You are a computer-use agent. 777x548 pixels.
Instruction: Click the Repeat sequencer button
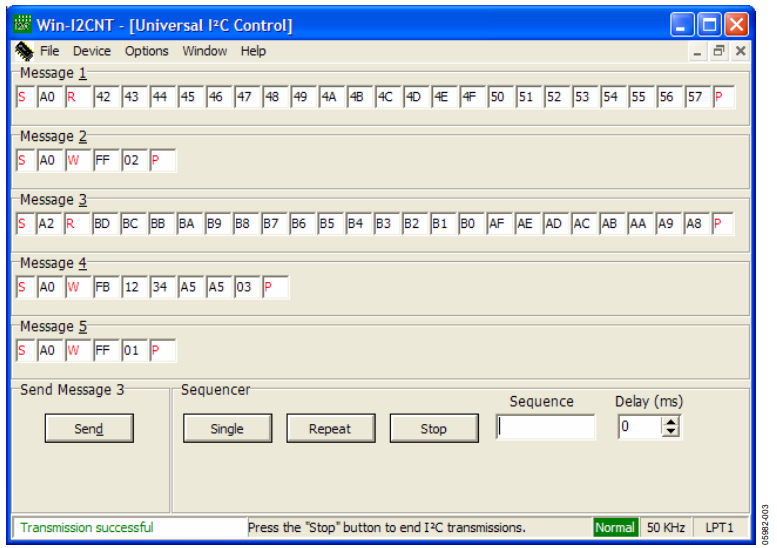(329, 428)
